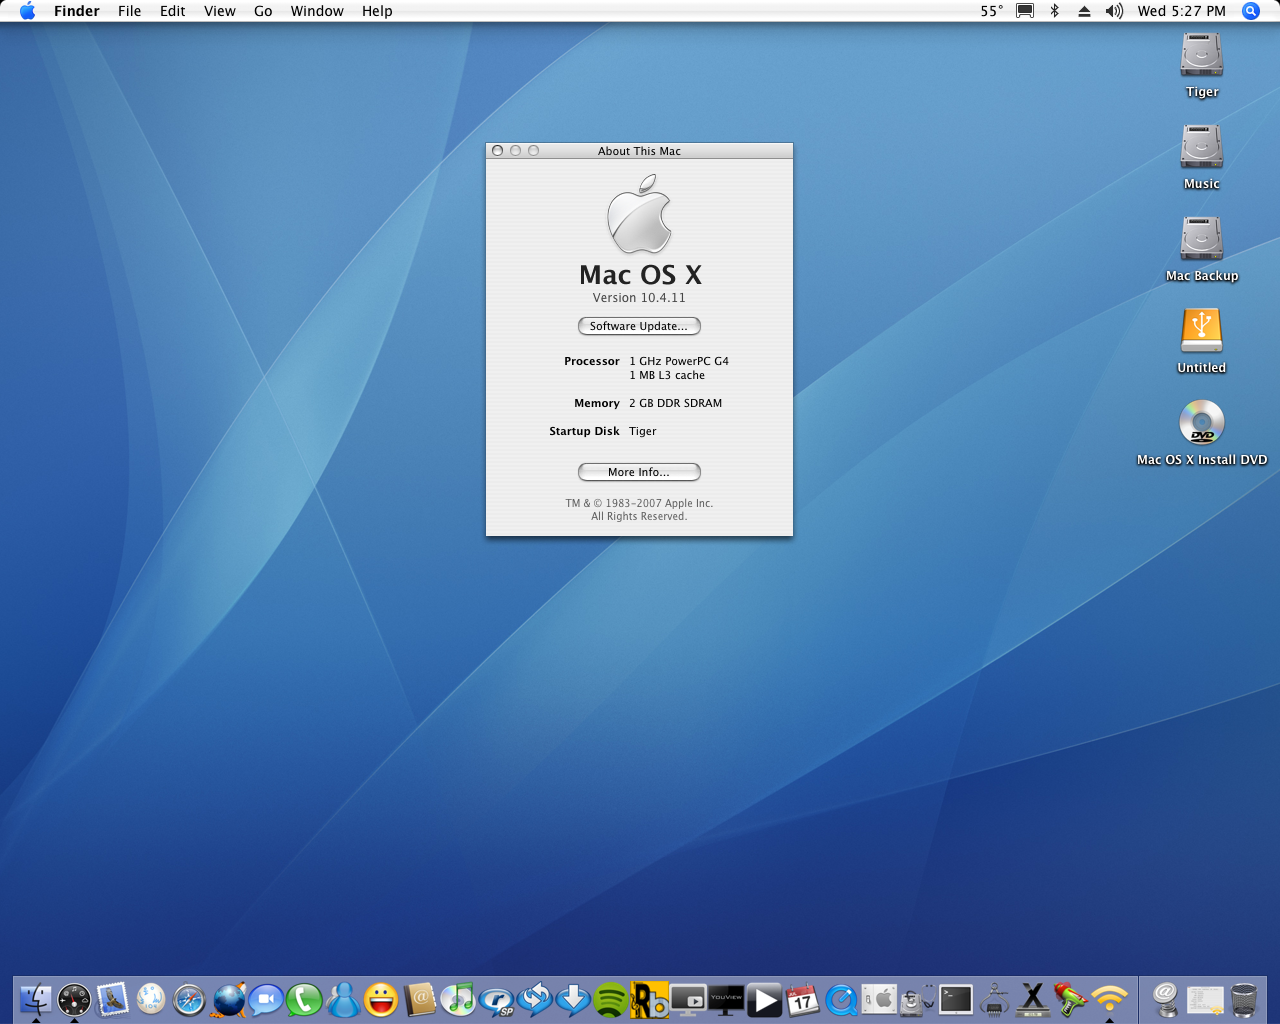Viewport: 1280px width, 1024px height.
Task: Open the Dashboard icon in the Dock
Action: click(74, 999)
